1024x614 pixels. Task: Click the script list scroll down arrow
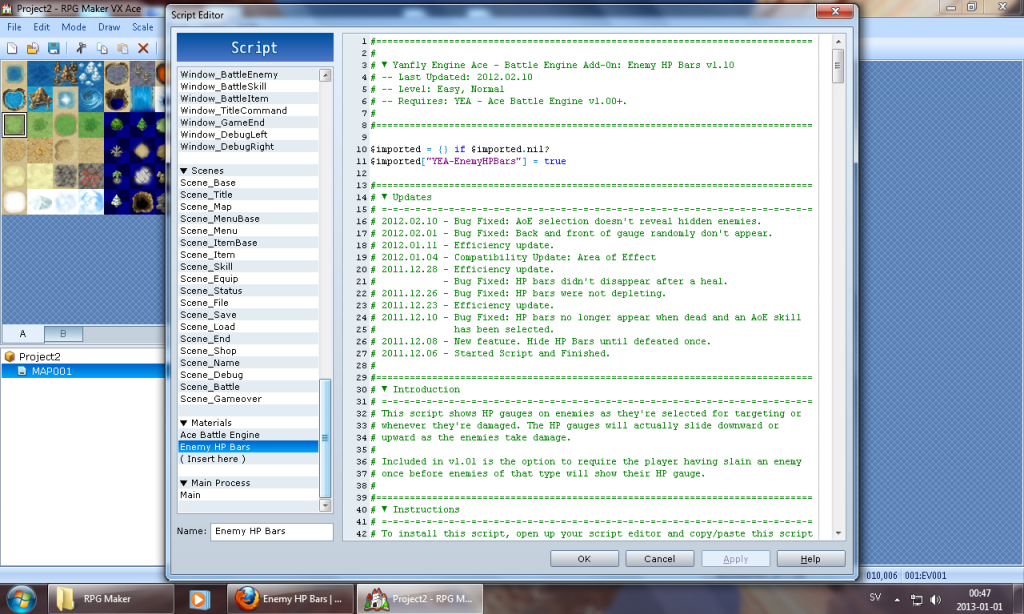point(325,506)
